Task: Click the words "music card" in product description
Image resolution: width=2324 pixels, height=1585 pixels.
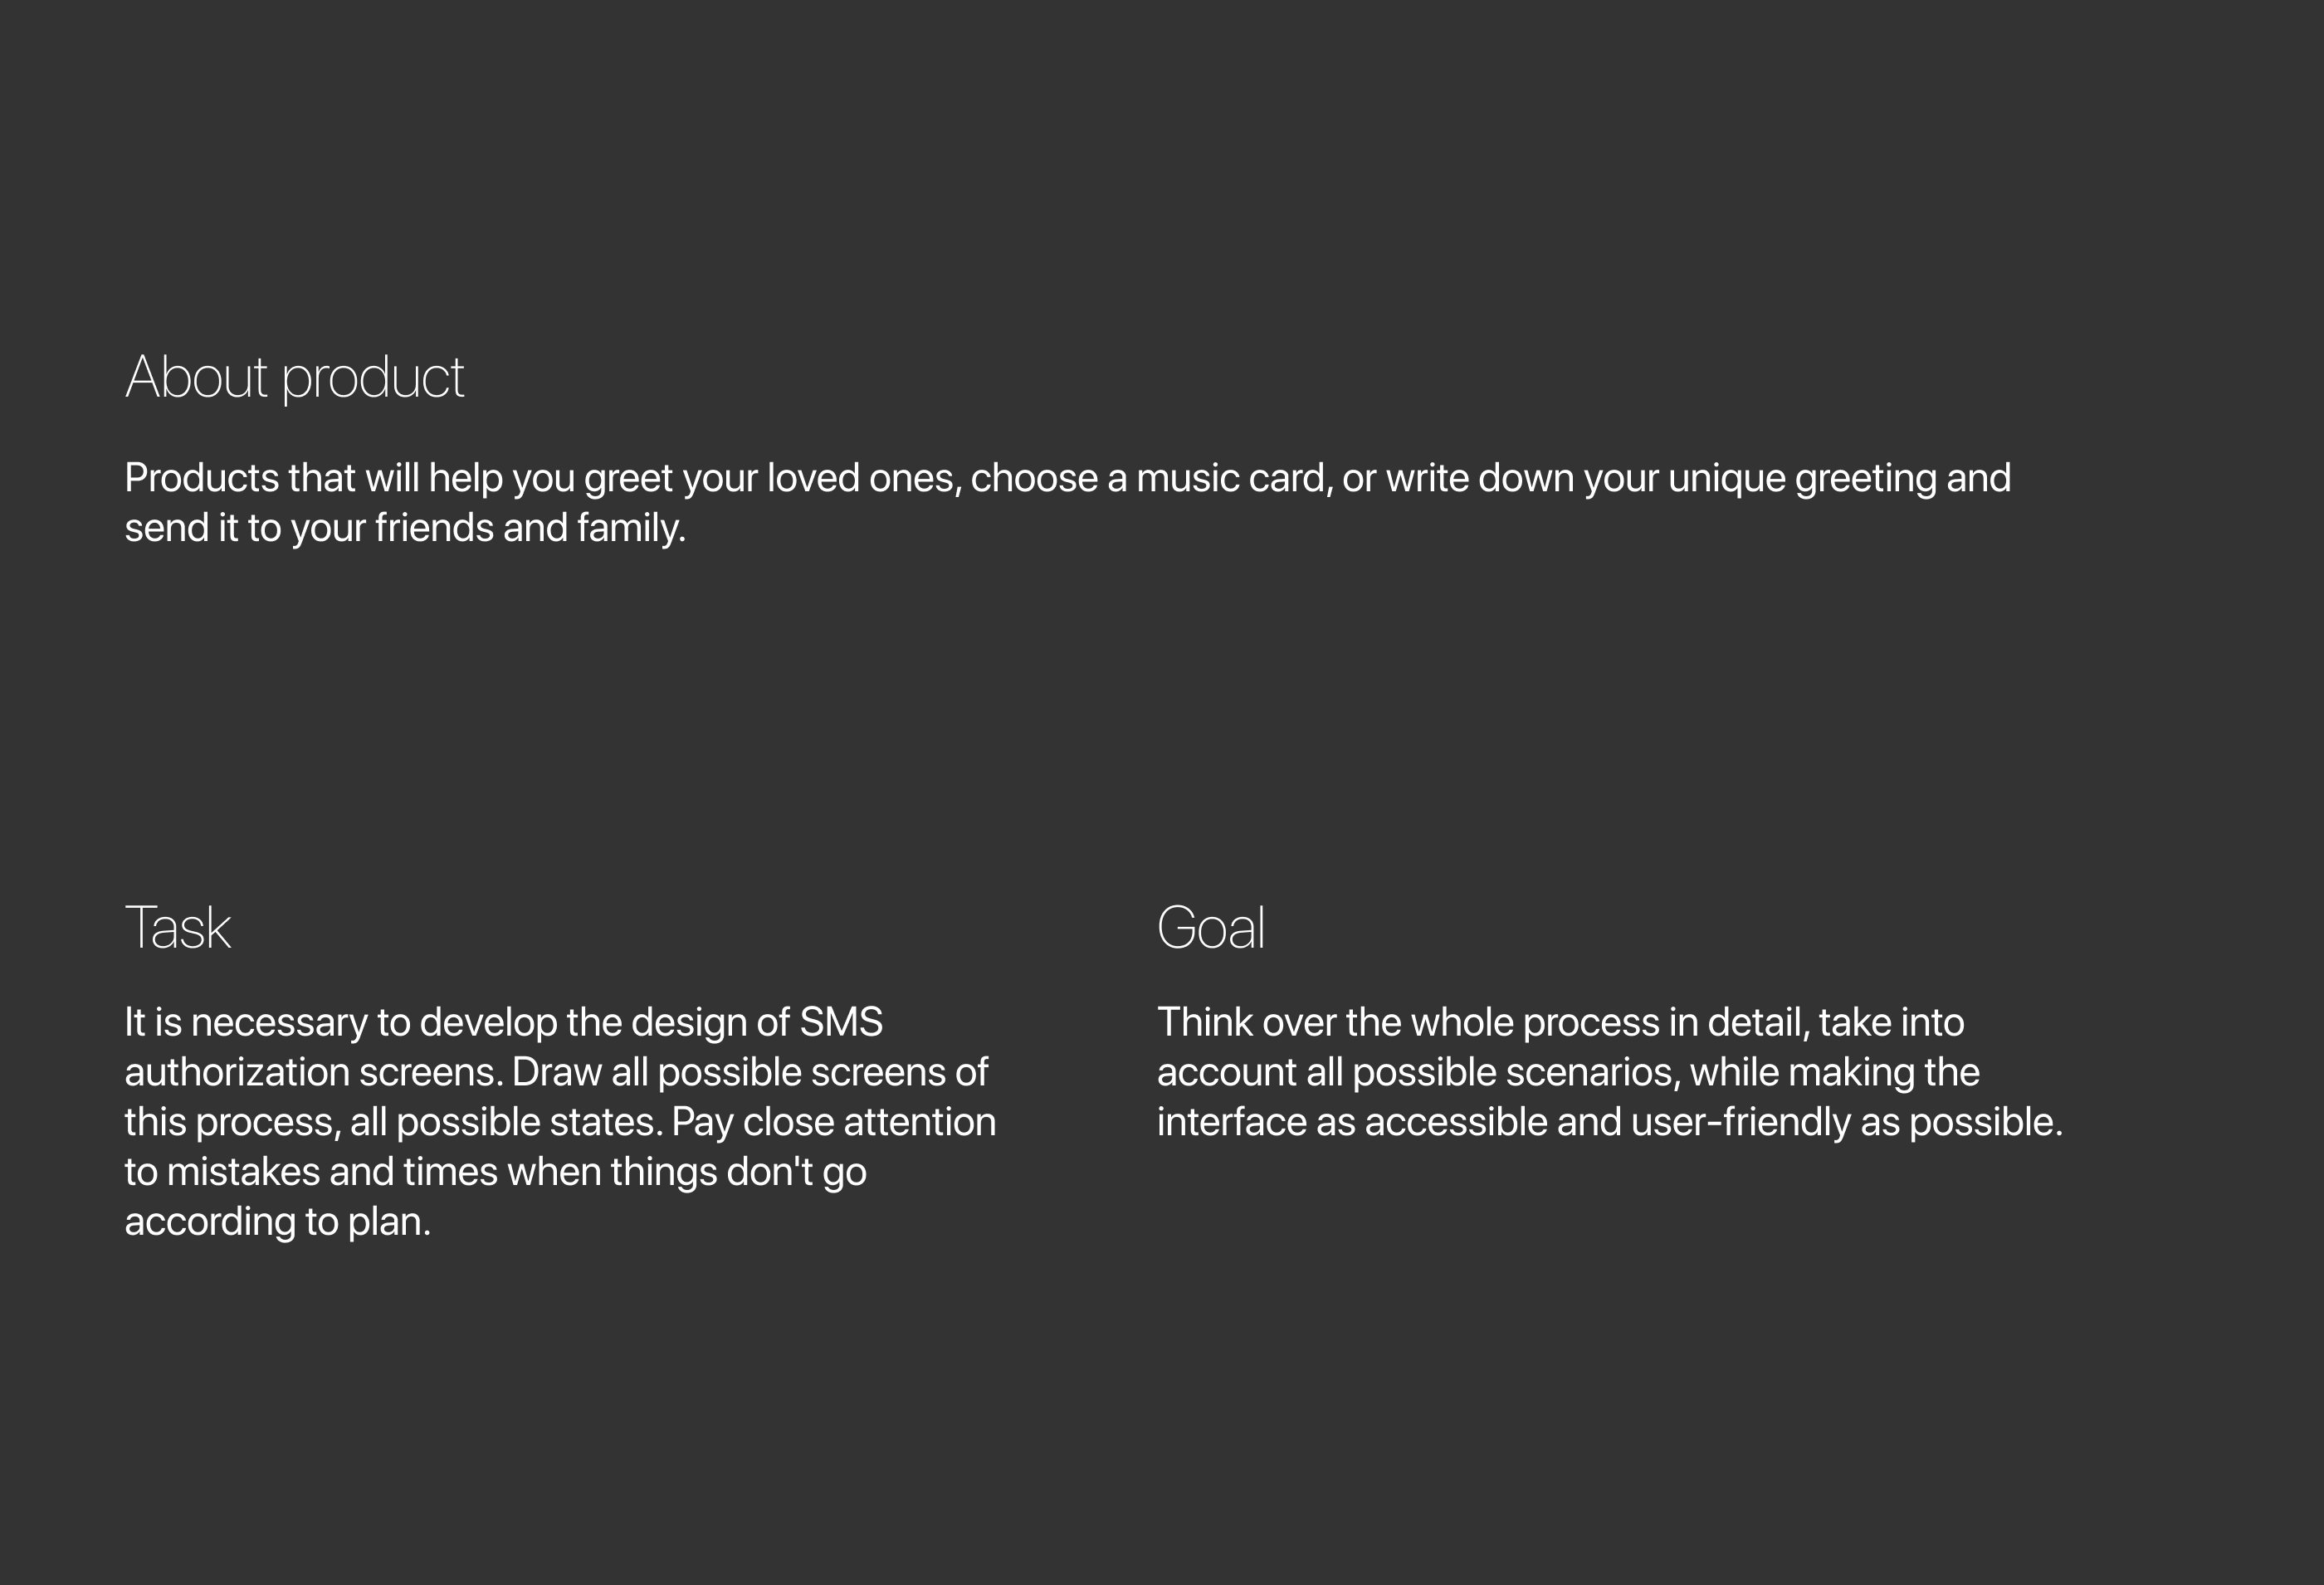Action: 1234,479
